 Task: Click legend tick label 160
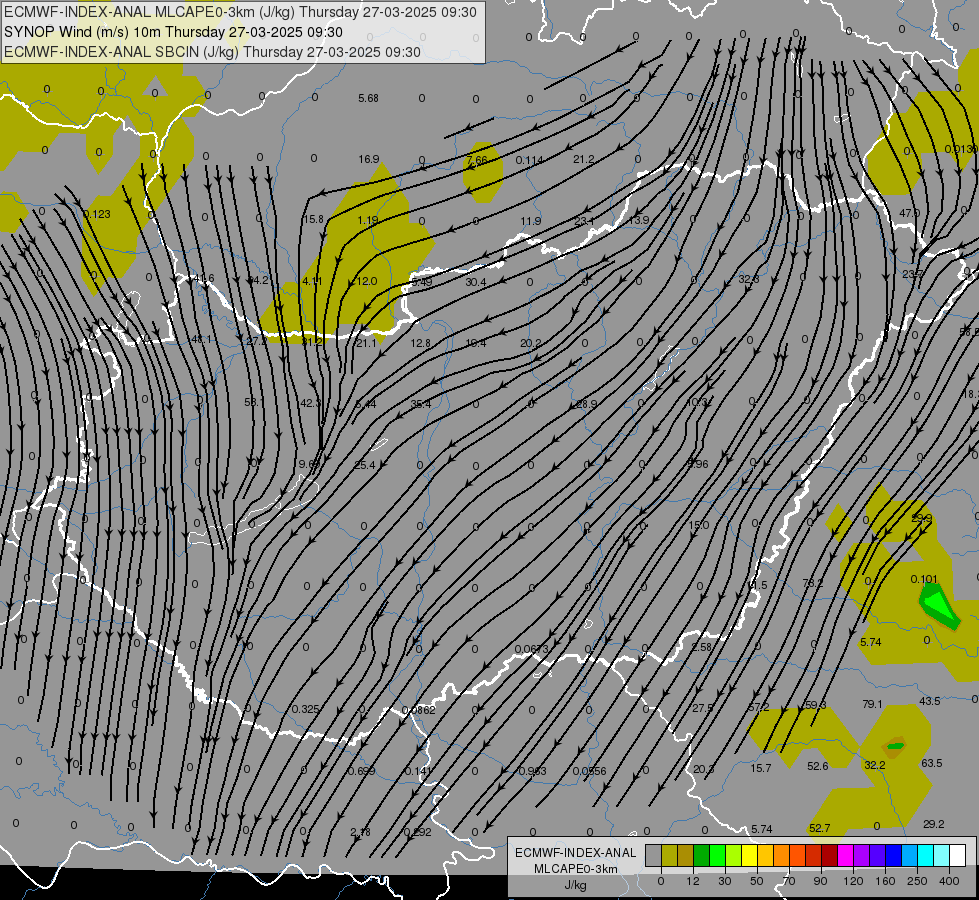point(885,881)
